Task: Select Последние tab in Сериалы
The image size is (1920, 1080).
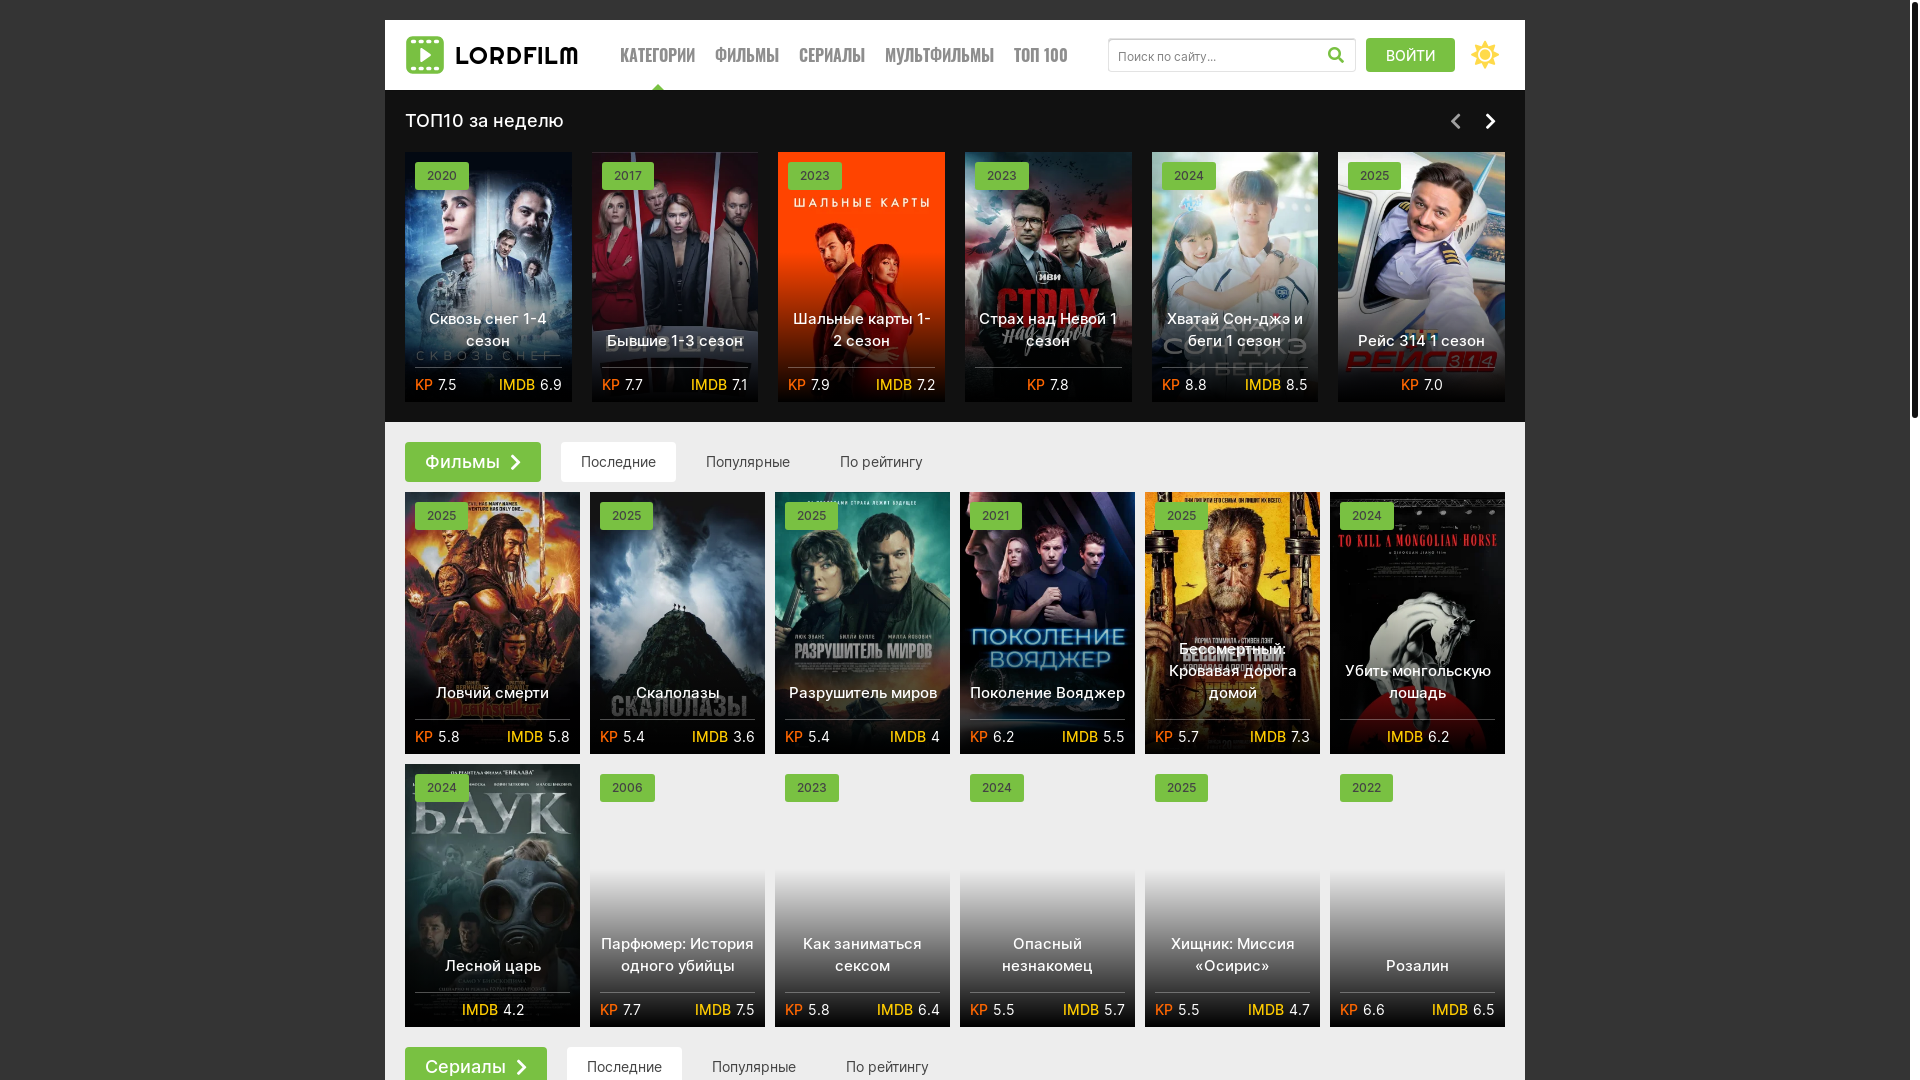Action: (624, 1064)
